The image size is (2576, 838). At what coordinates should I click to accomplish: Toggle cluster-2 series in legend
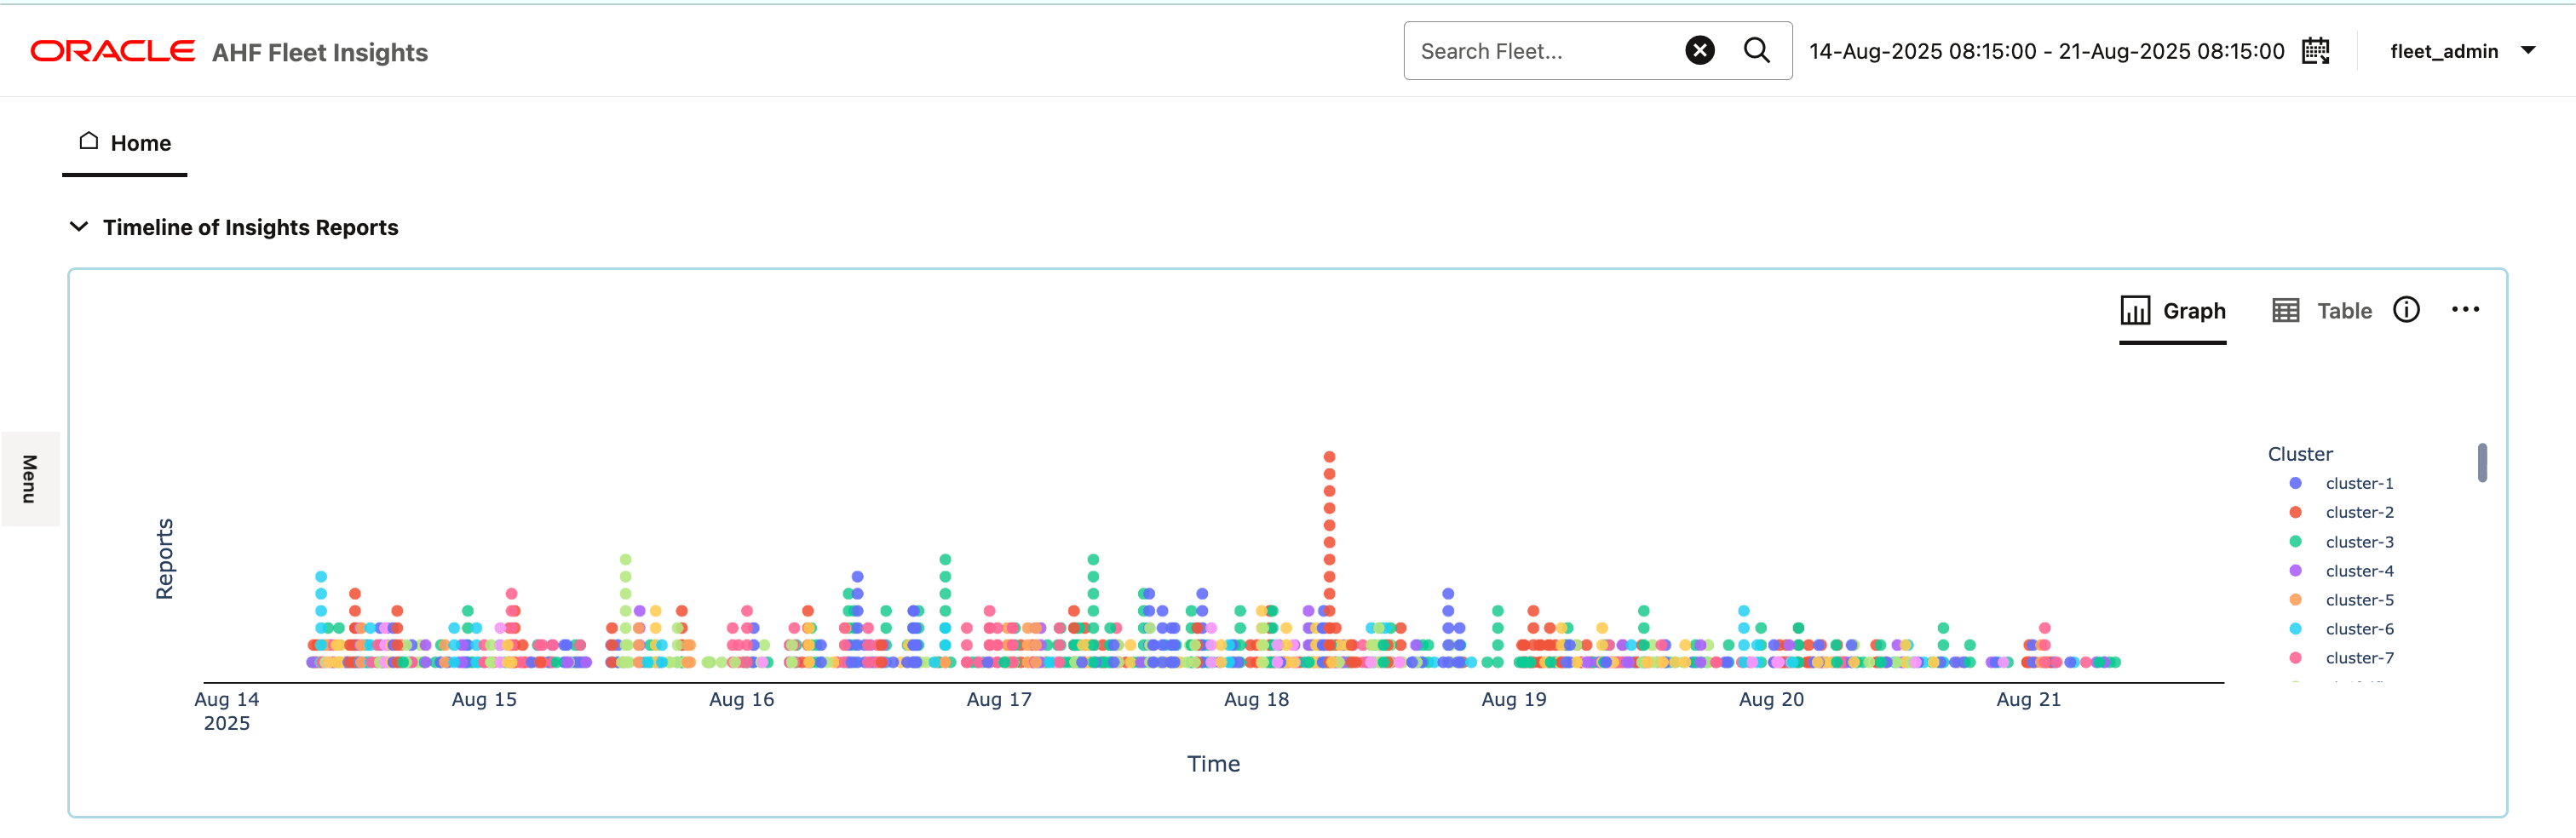(2358, 512)
